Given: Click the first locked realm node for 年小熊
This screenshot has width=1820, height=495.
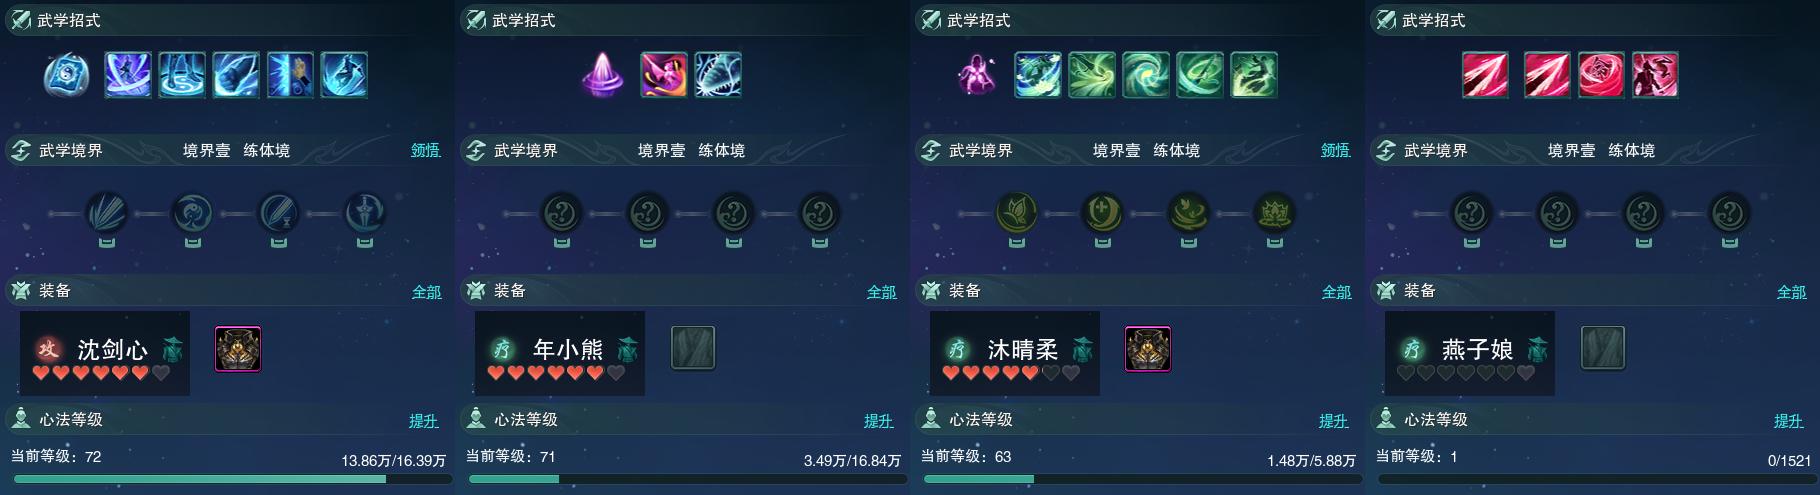Looking at the screenshot, I should [562, 213].
